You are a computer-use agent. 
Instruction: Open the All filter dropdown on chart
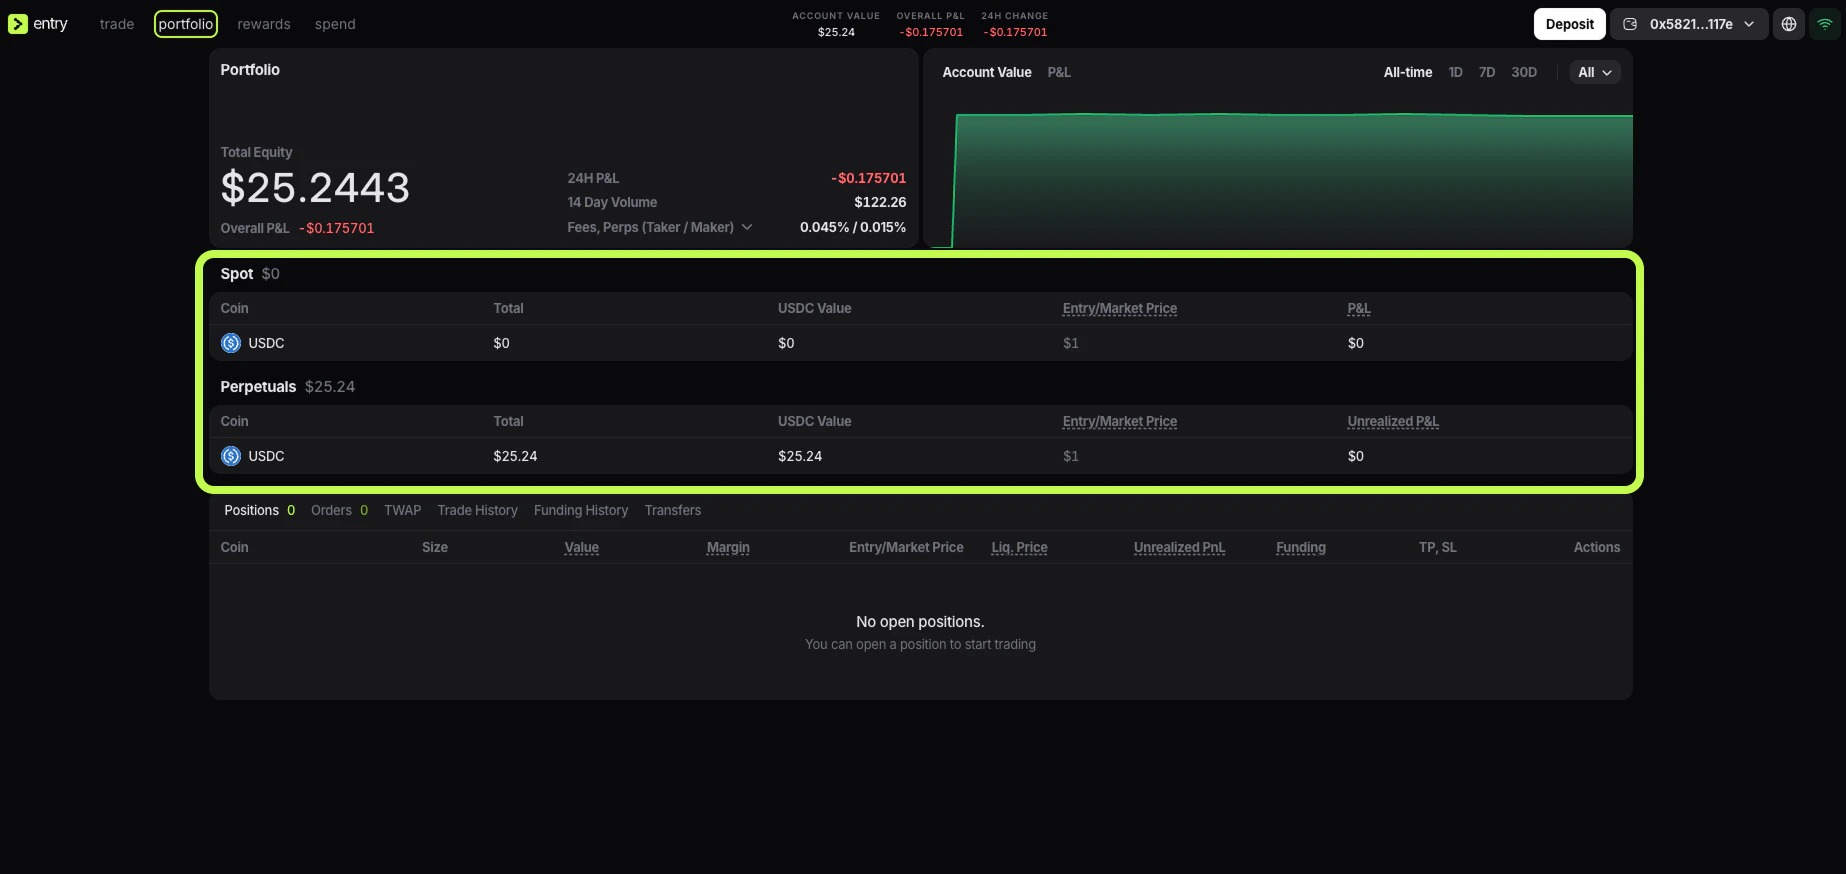click(1595, 72)
